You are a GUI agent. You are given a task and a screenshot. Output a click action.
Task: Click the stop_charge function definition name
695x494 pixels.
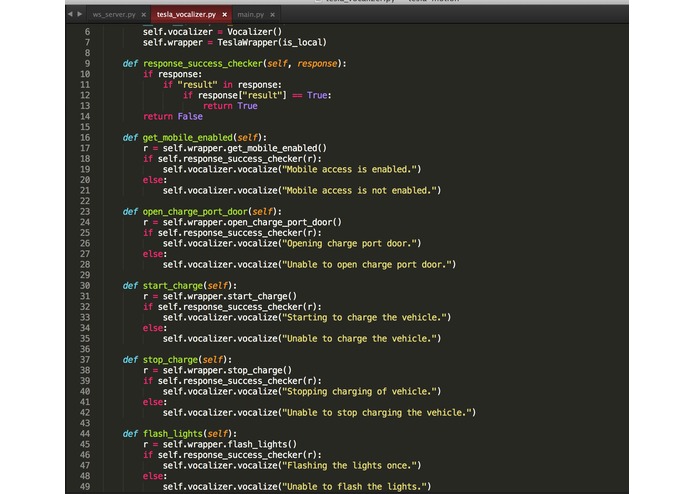click(170, 360)
